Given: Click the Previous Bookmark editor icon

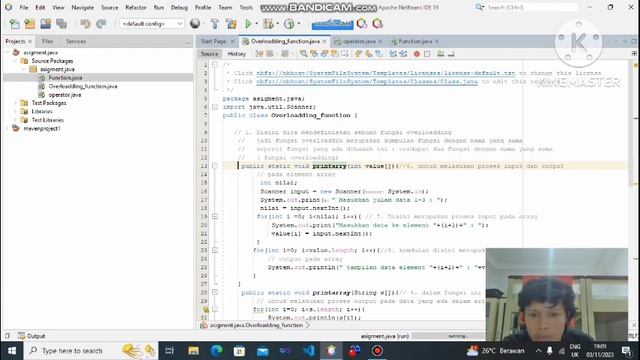Looking at the screenshot, I should pyautogui.click(x=358, y=54).
